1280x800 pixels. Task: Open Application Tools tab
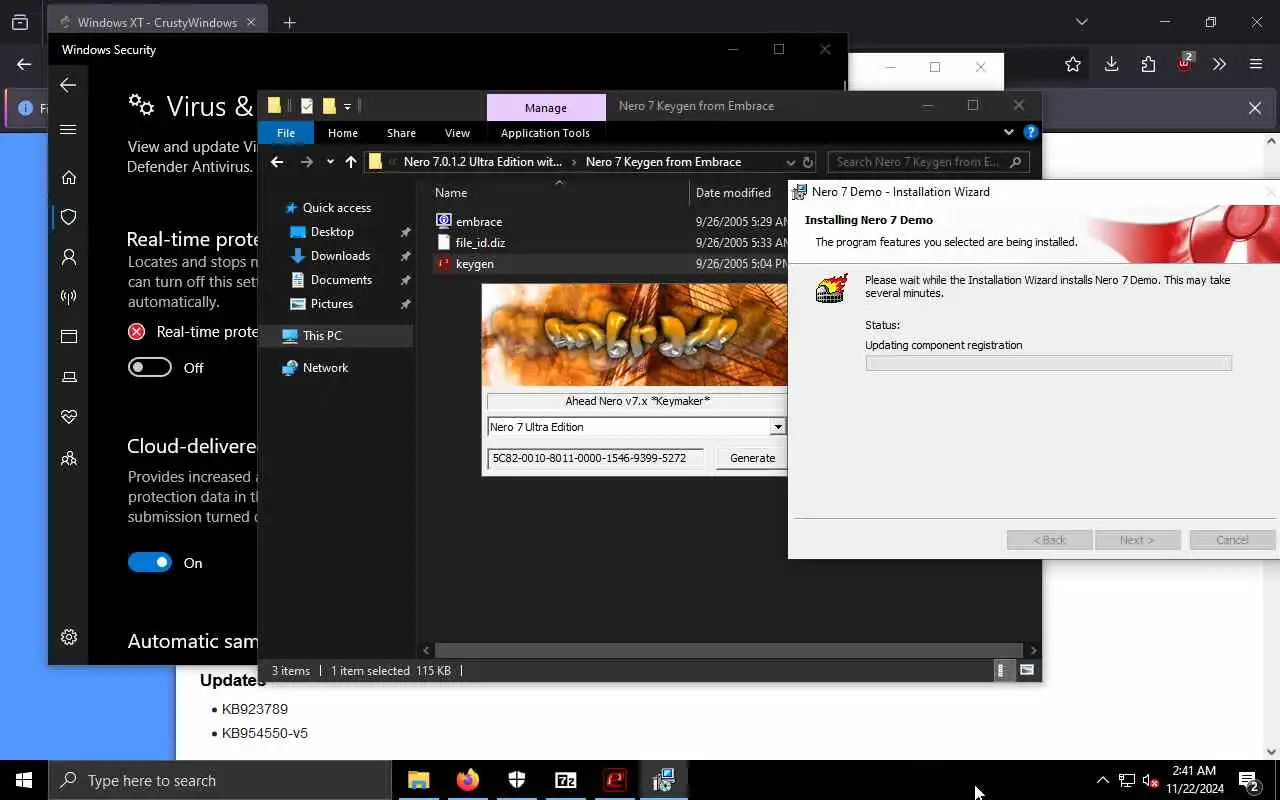pos(545,133)
